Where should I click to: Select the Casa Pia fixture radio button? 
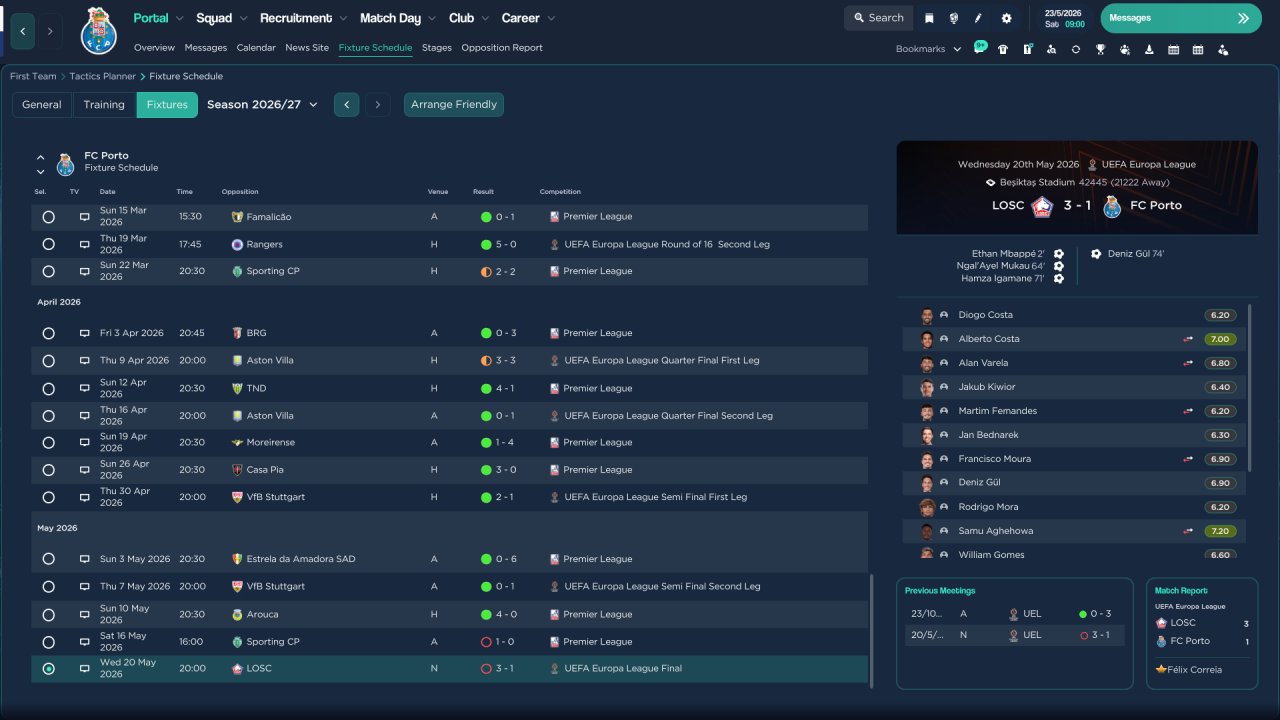point(48,470)
